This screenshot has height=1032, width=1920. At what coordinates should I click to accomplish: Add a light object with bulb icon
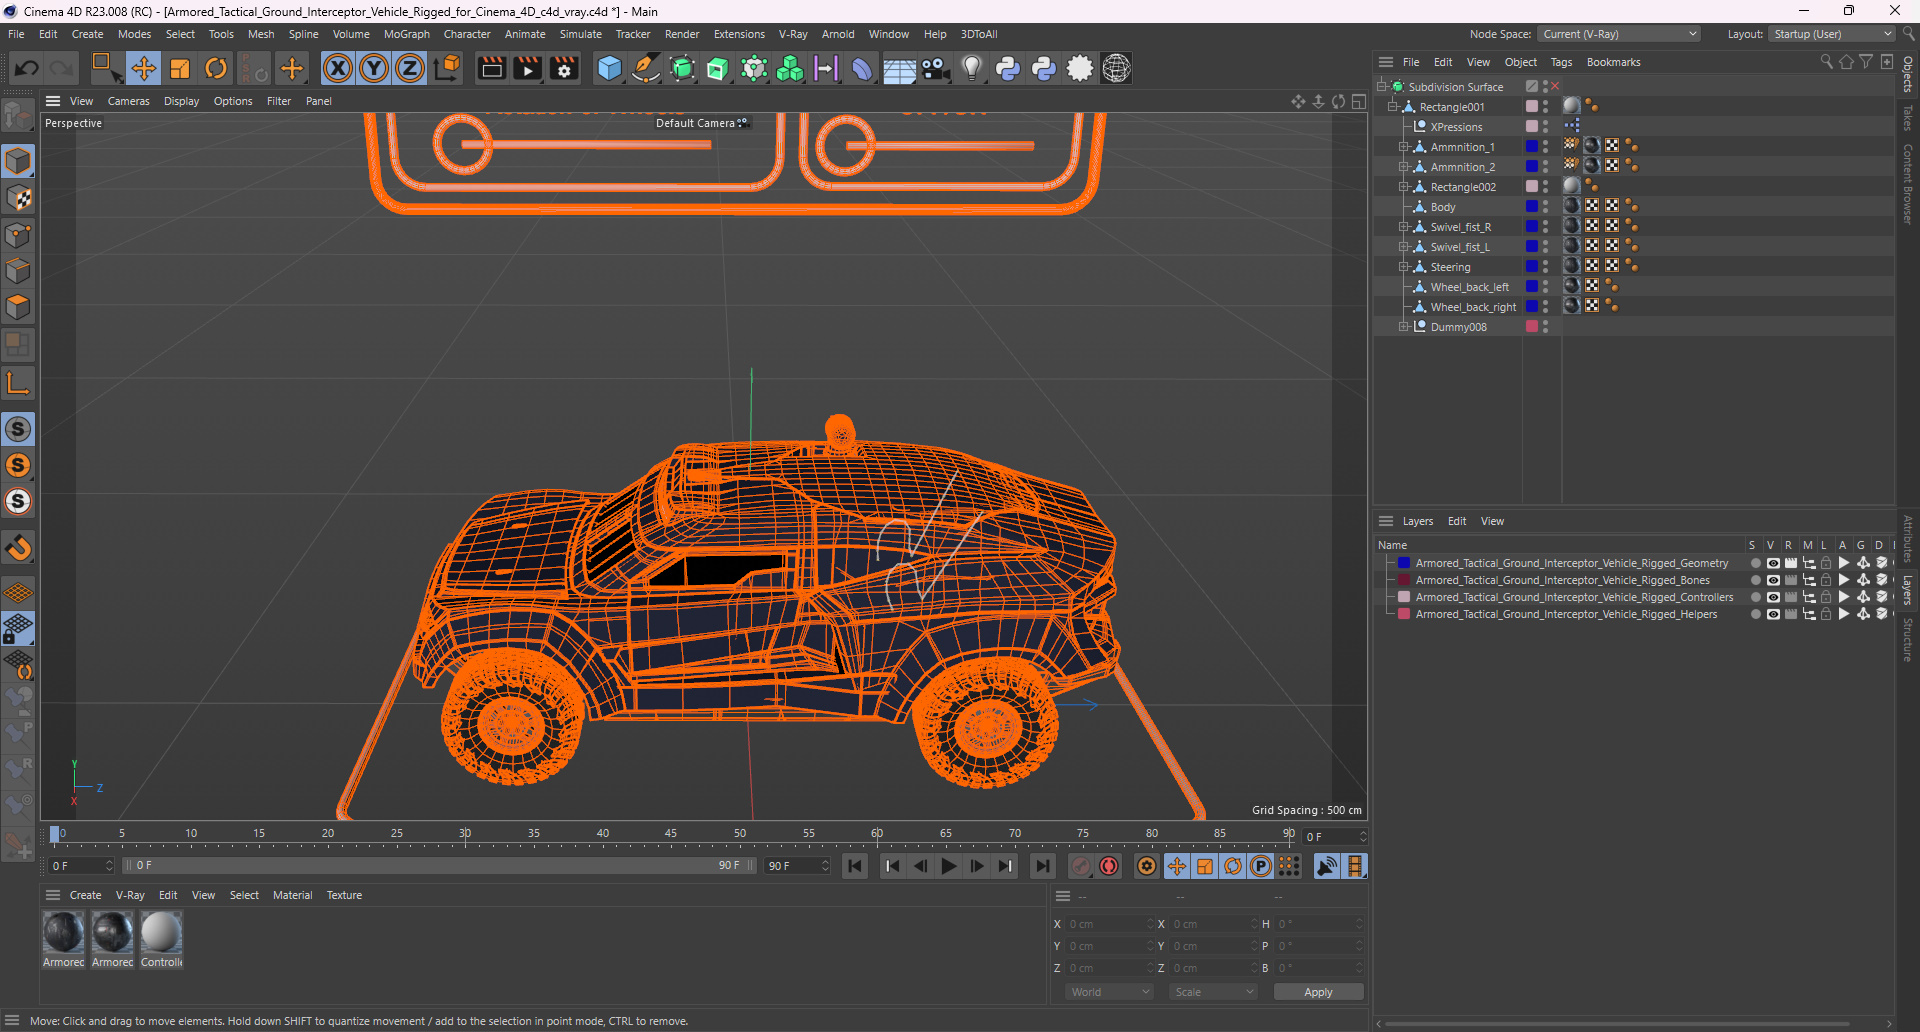coord(971,68)
